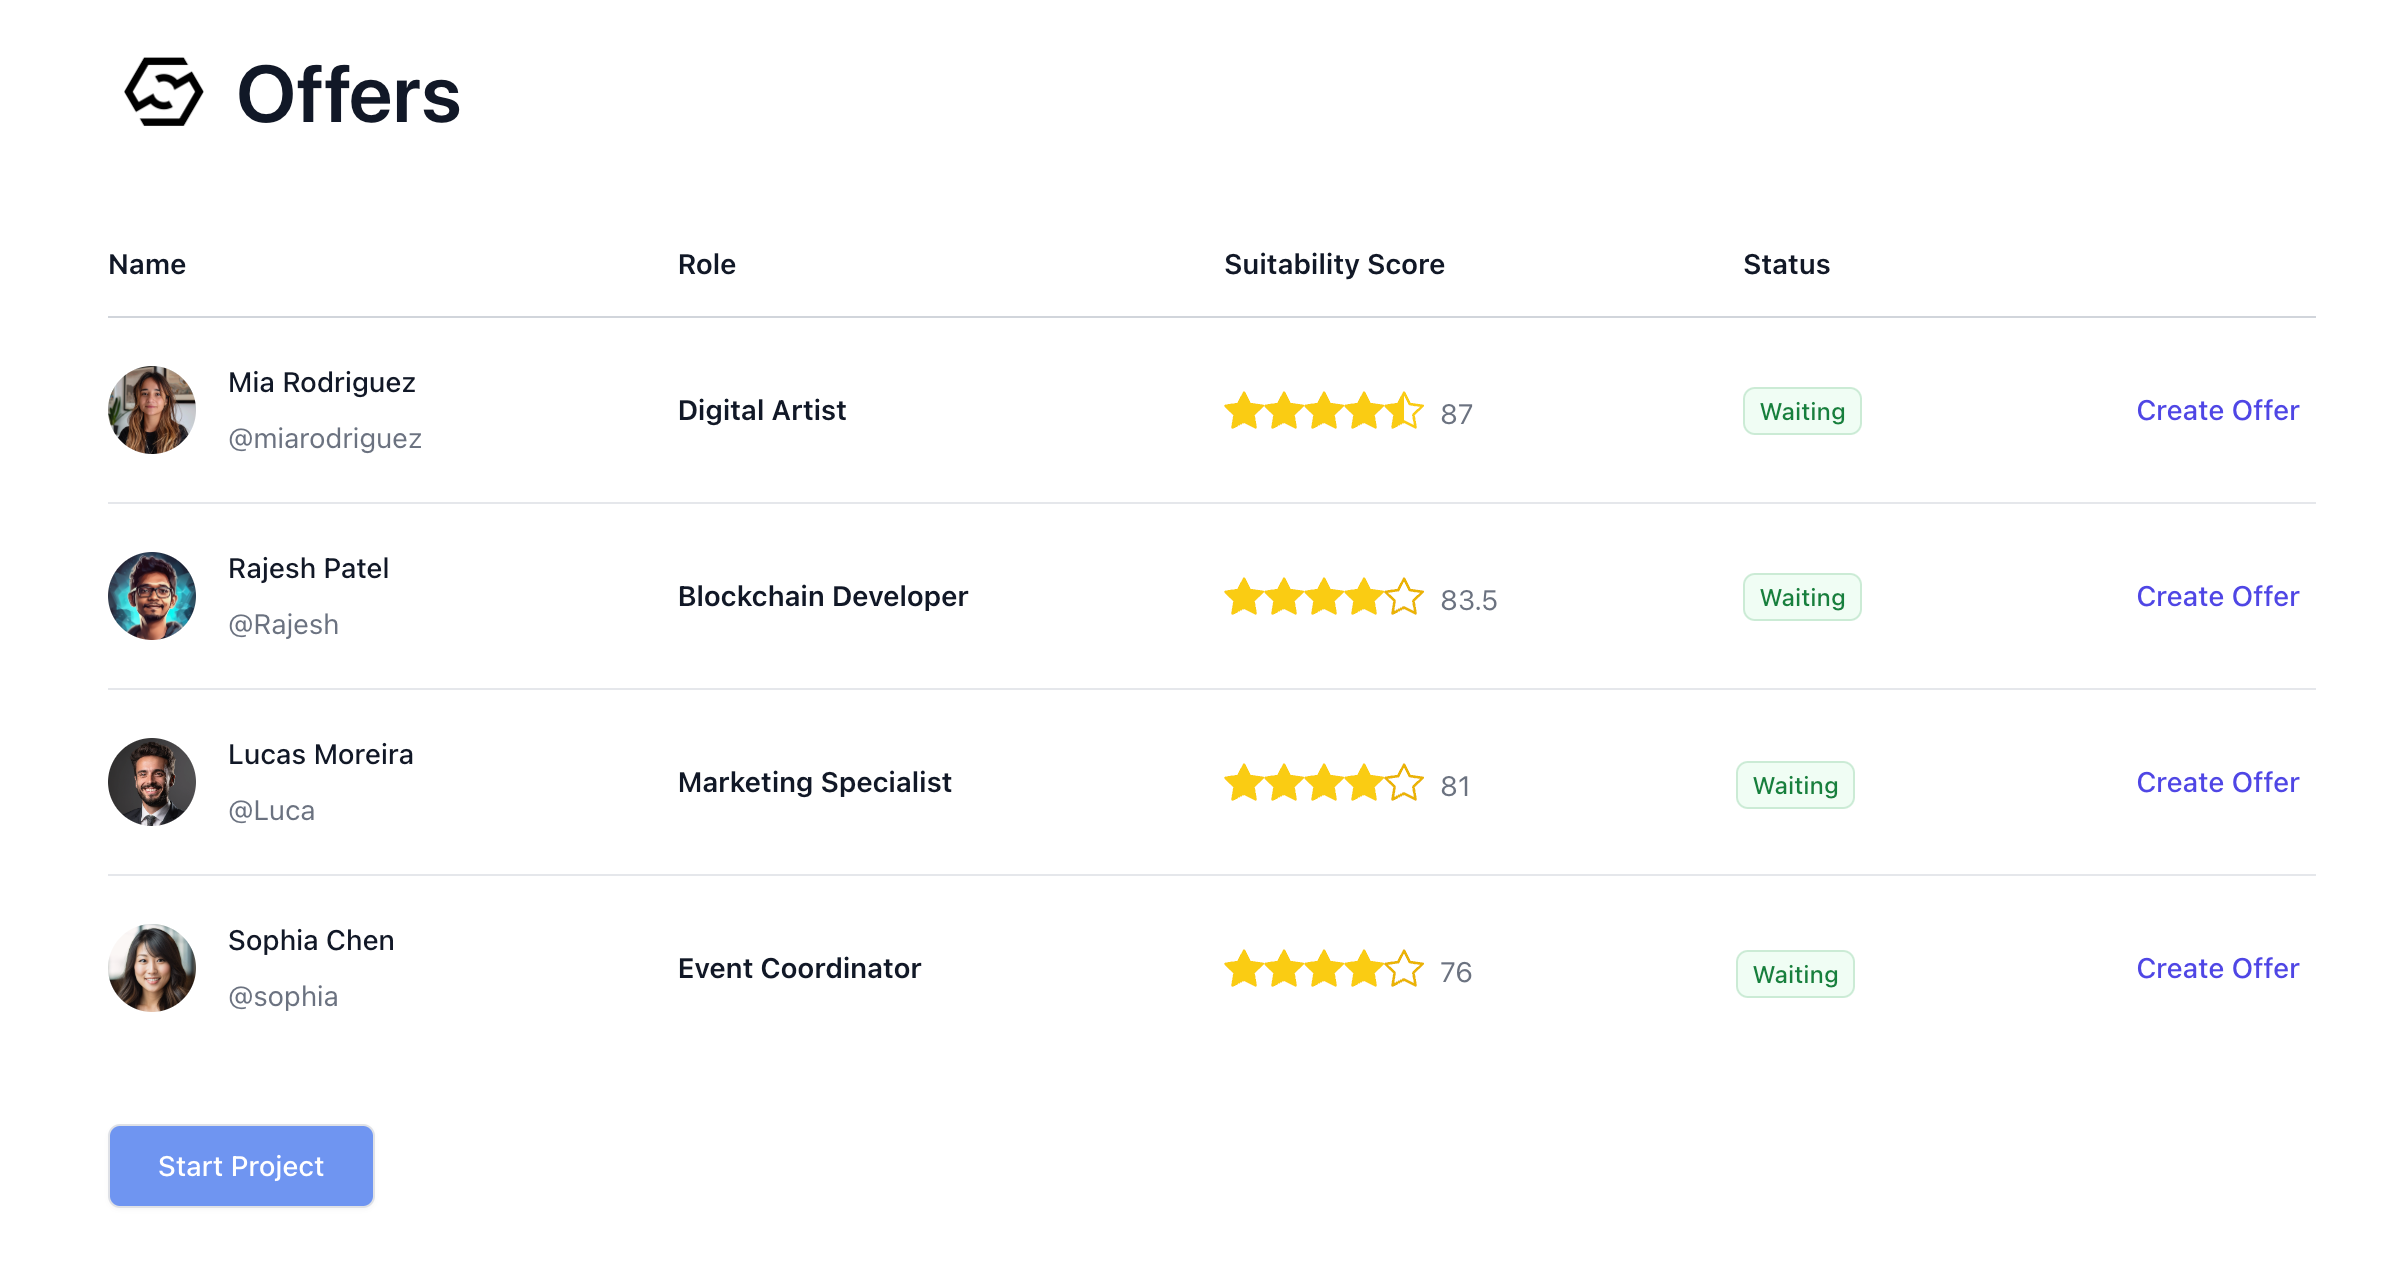Screen dimensions: 2402x1264
Task: Click the Waiting badge for Mia Rodriguez
Action: [1801, 411]
